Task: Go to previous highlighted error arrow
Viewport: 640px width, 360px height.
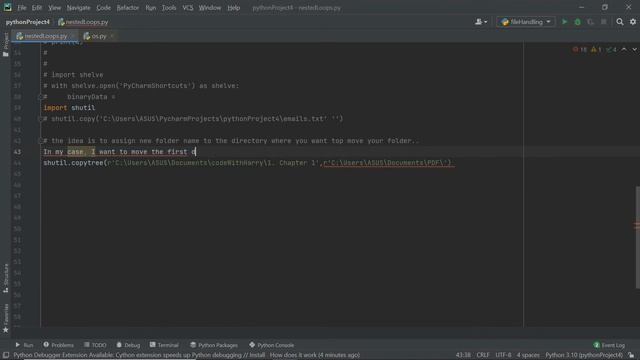Action: [624, 50]
